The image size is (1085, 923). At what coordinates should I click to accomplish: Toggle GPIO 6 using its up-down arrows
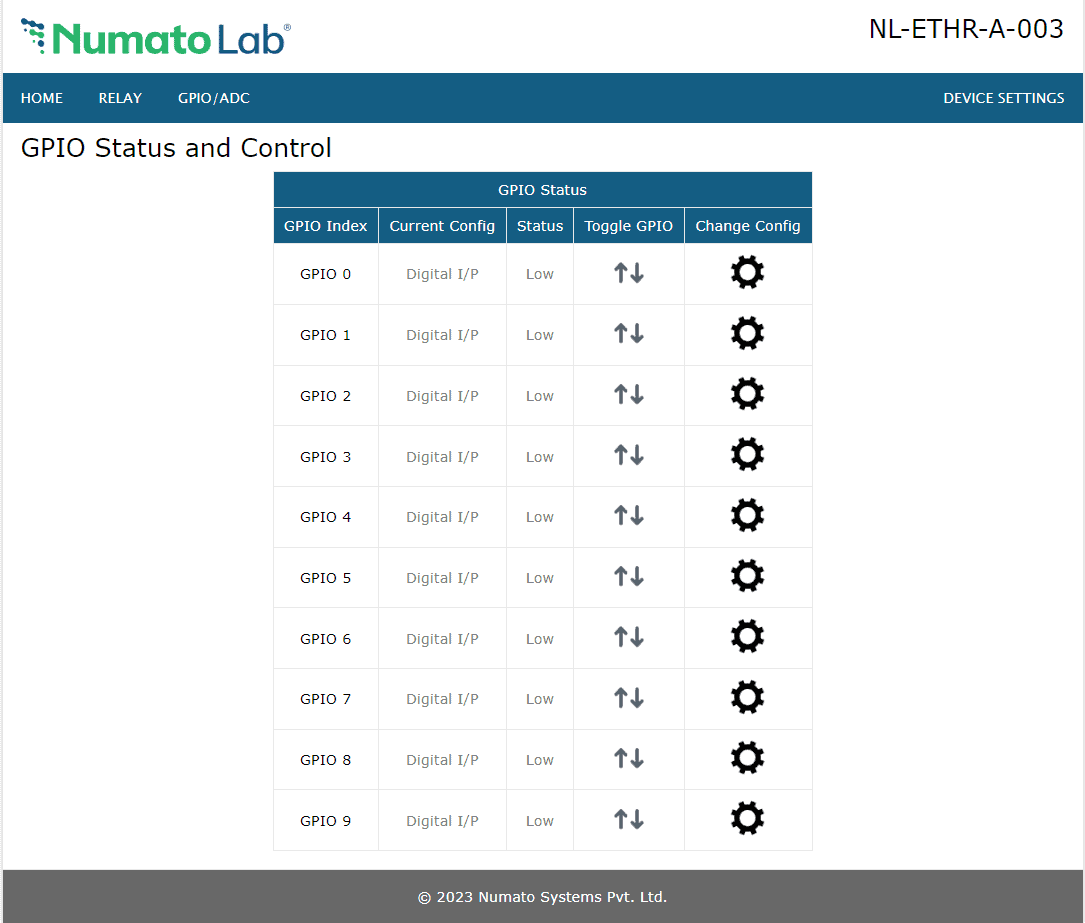(628, 637)
